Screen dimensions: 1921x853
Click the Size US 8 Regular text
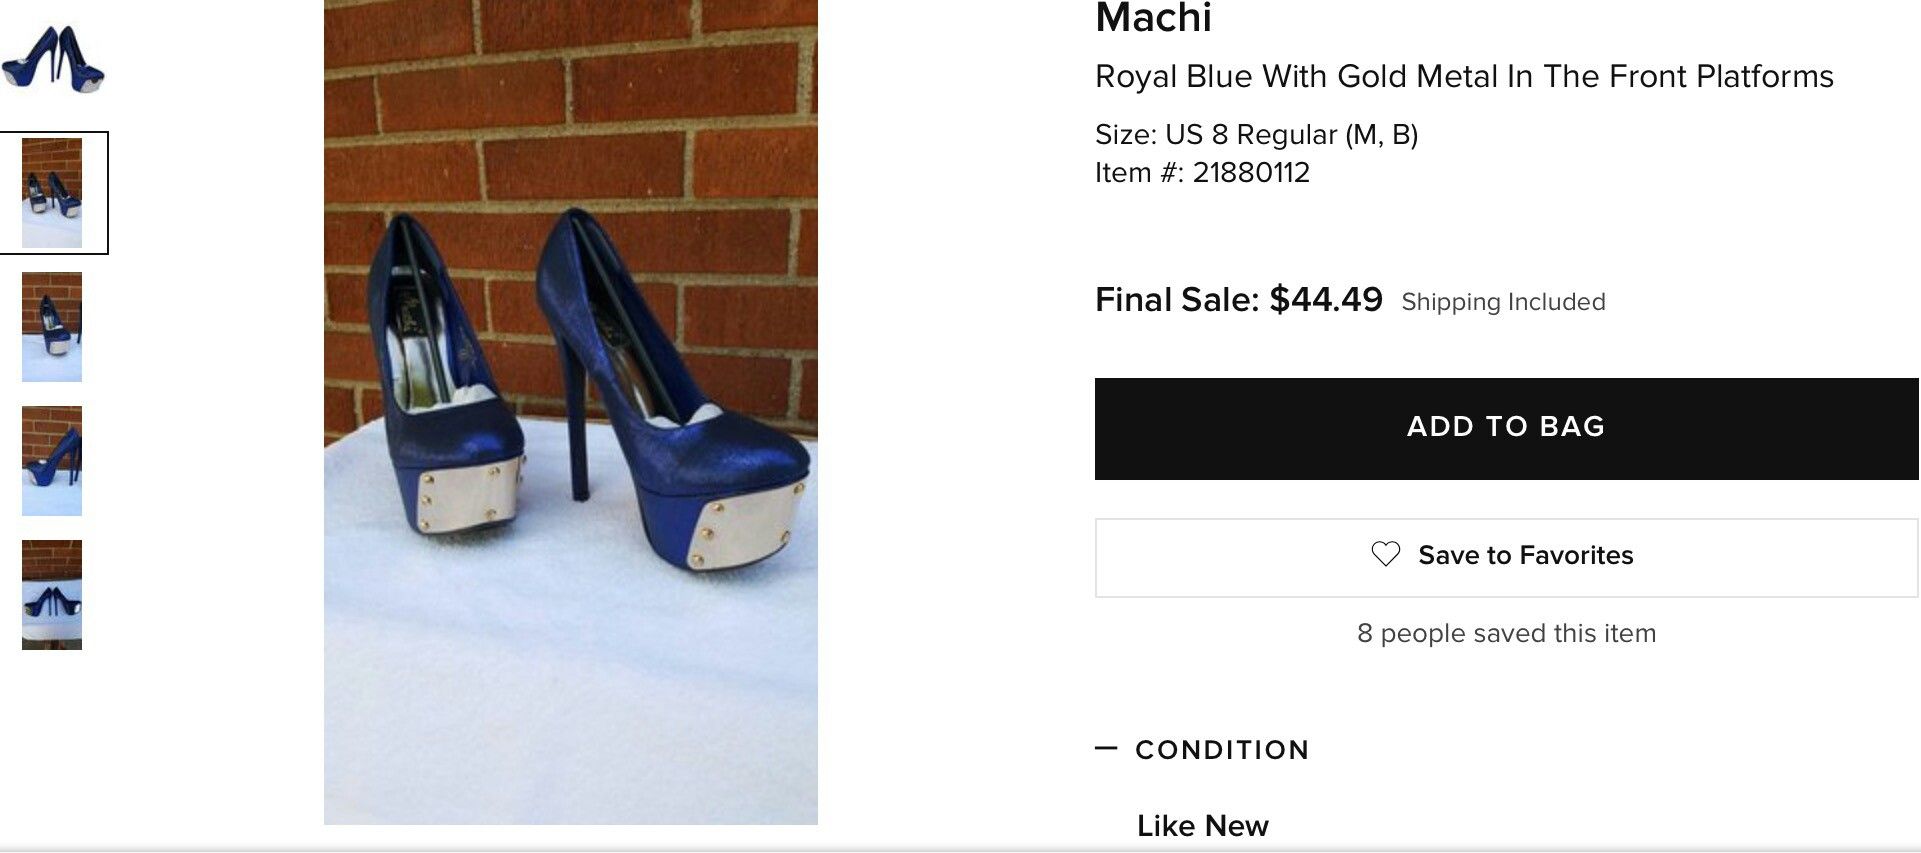[x=1256, y=135]
